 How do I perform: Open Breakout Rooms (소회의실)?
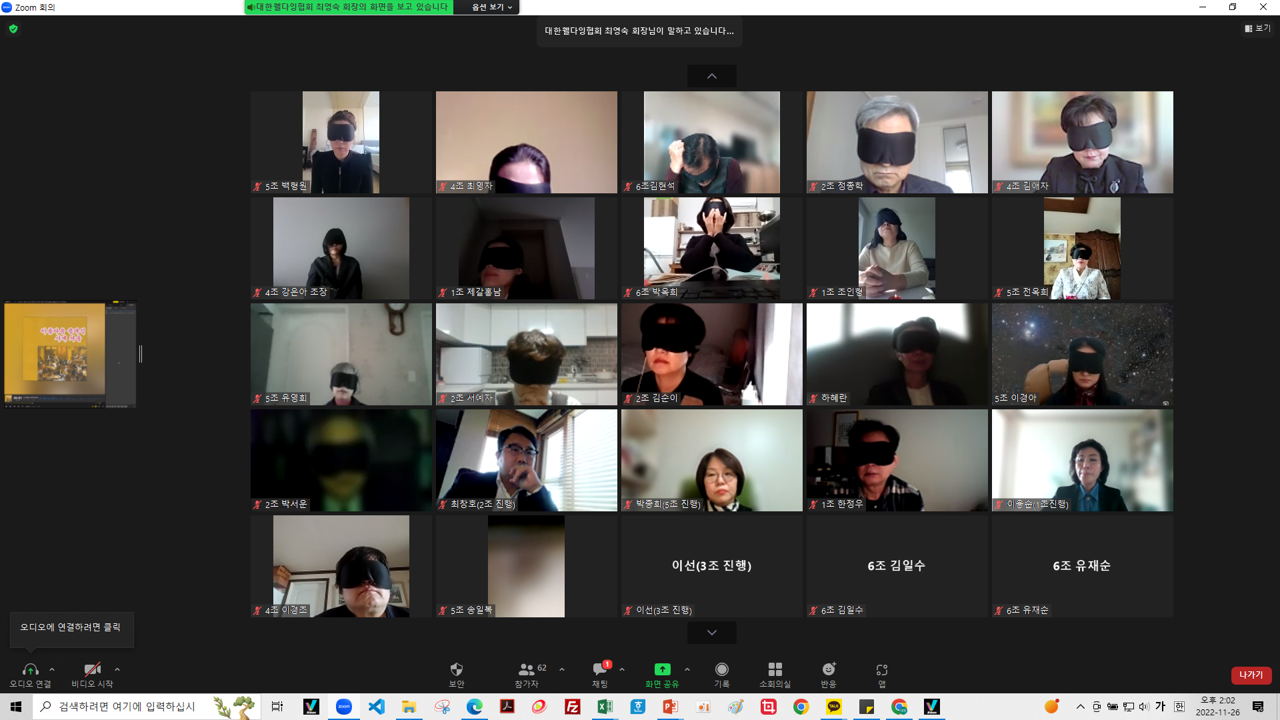(x=774, y=670)
